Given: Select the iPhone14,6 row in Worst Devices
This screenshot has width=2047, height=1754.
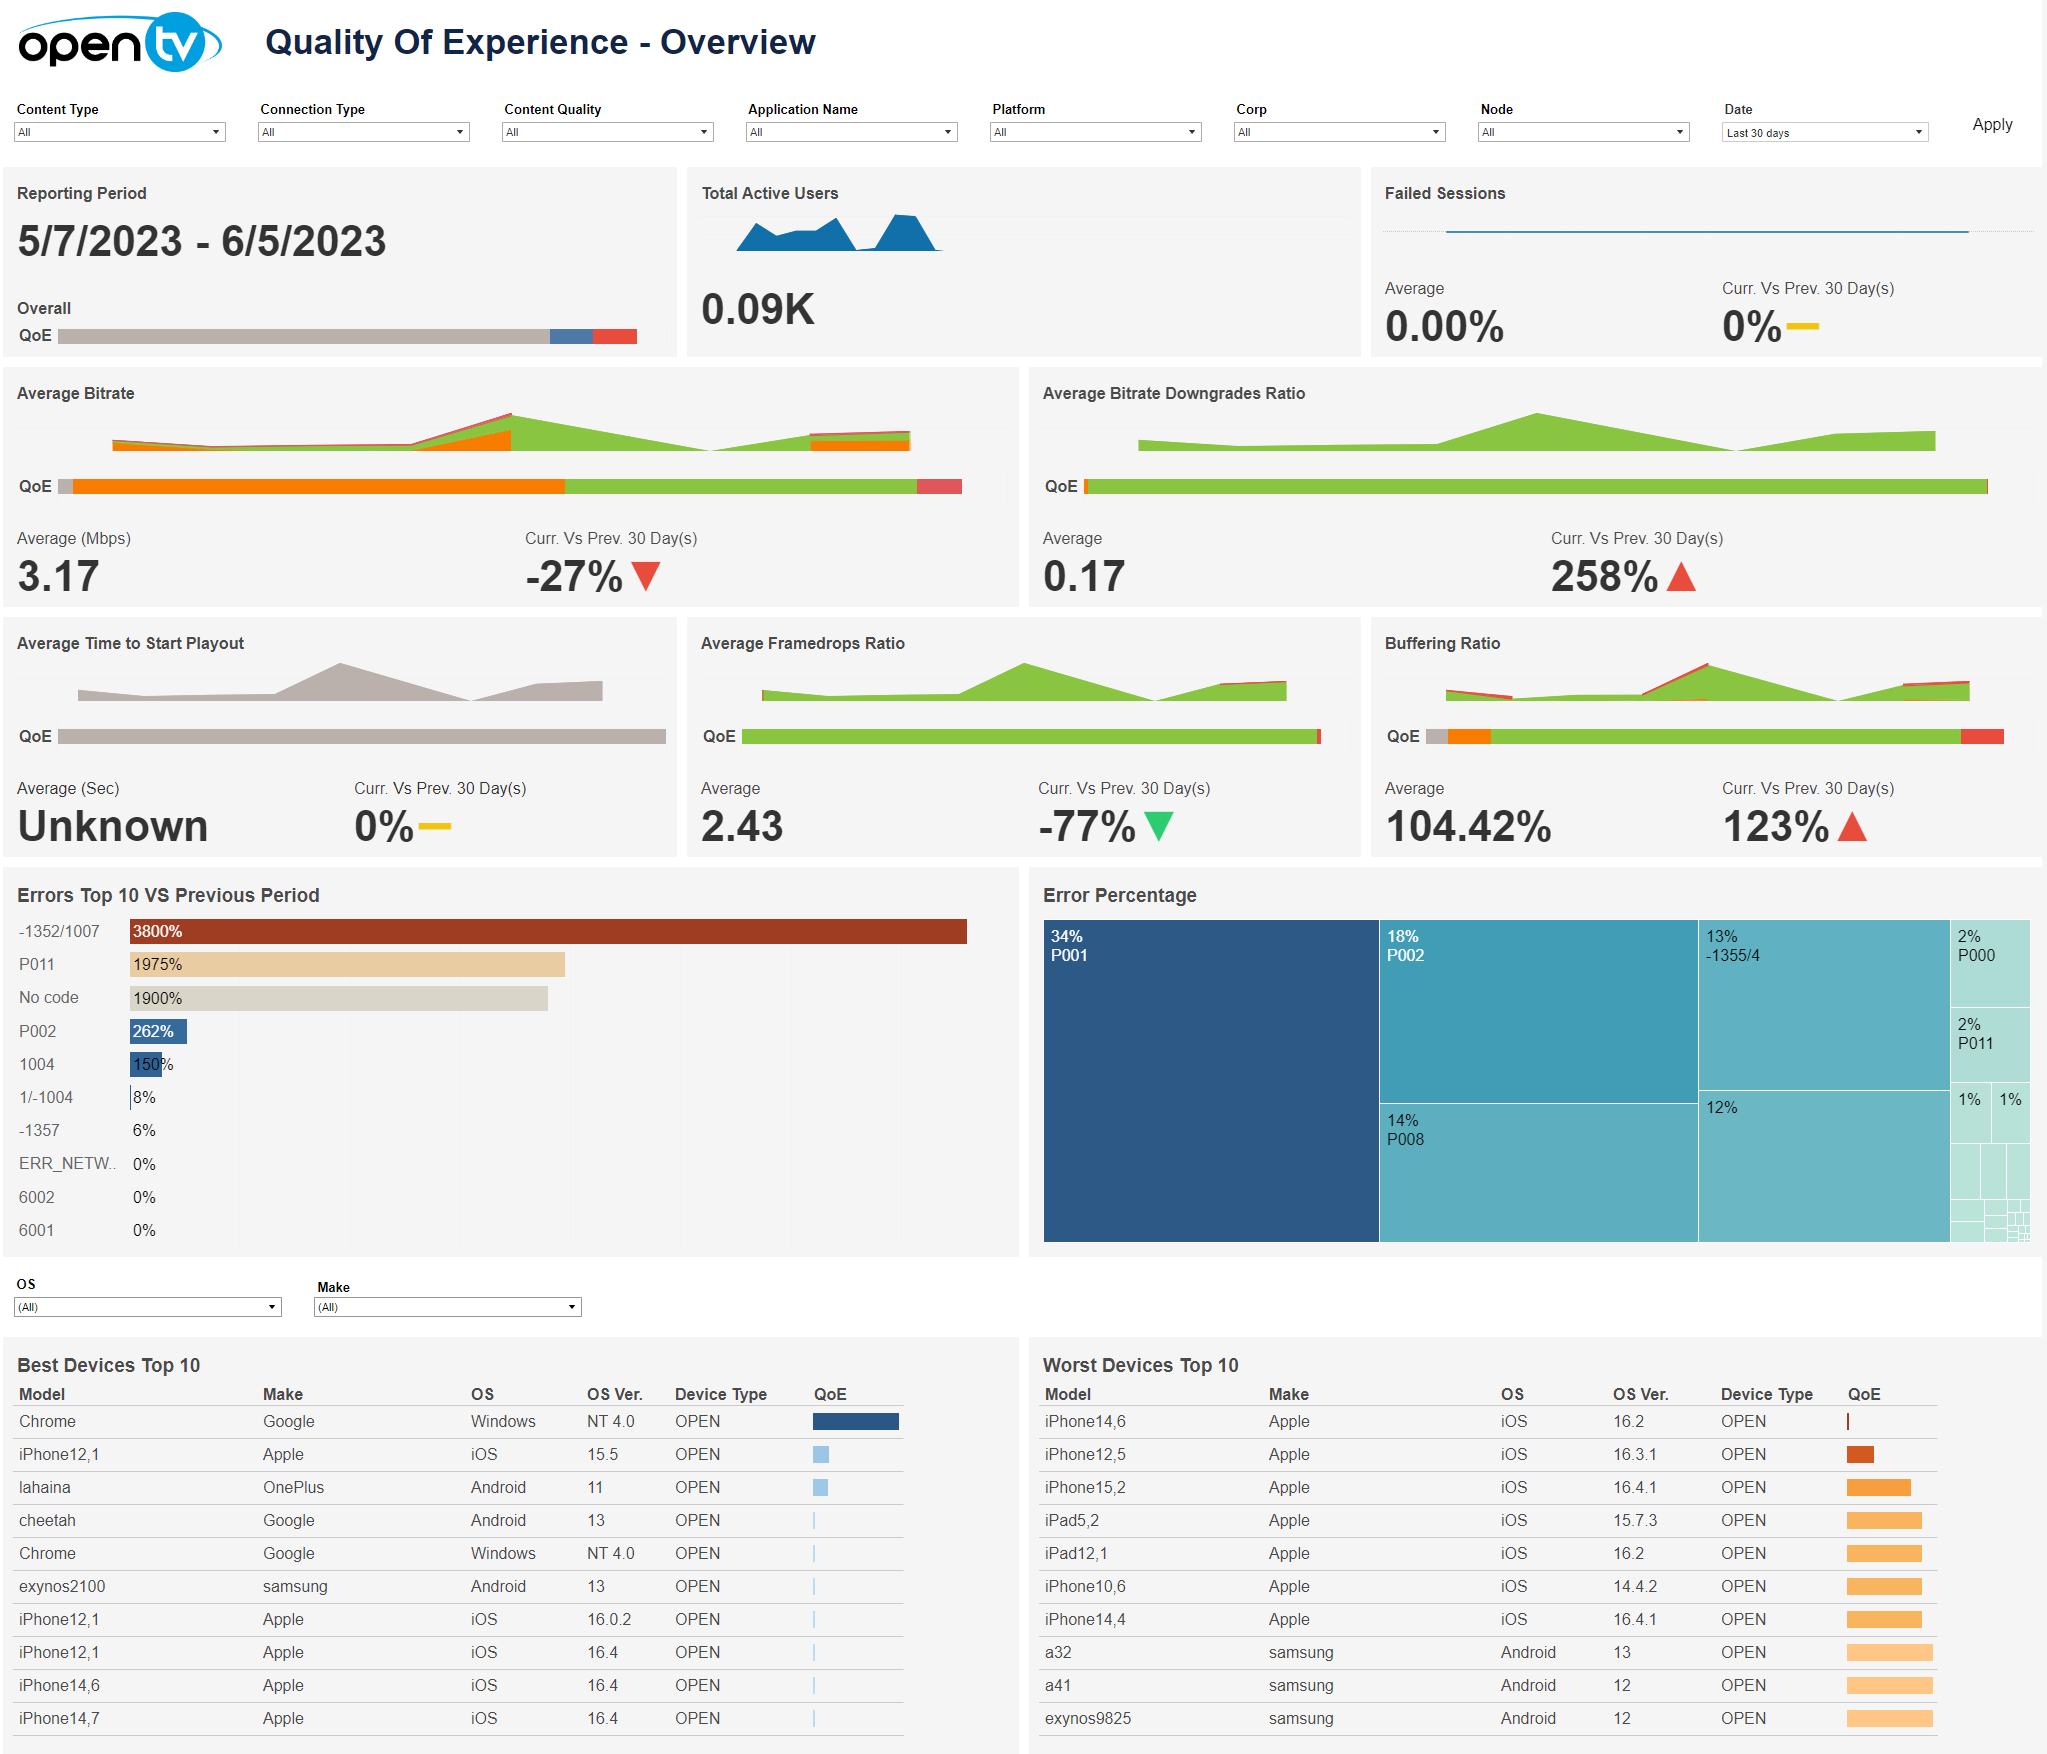Looking at the screenshot, I should coord(1084,1421).
